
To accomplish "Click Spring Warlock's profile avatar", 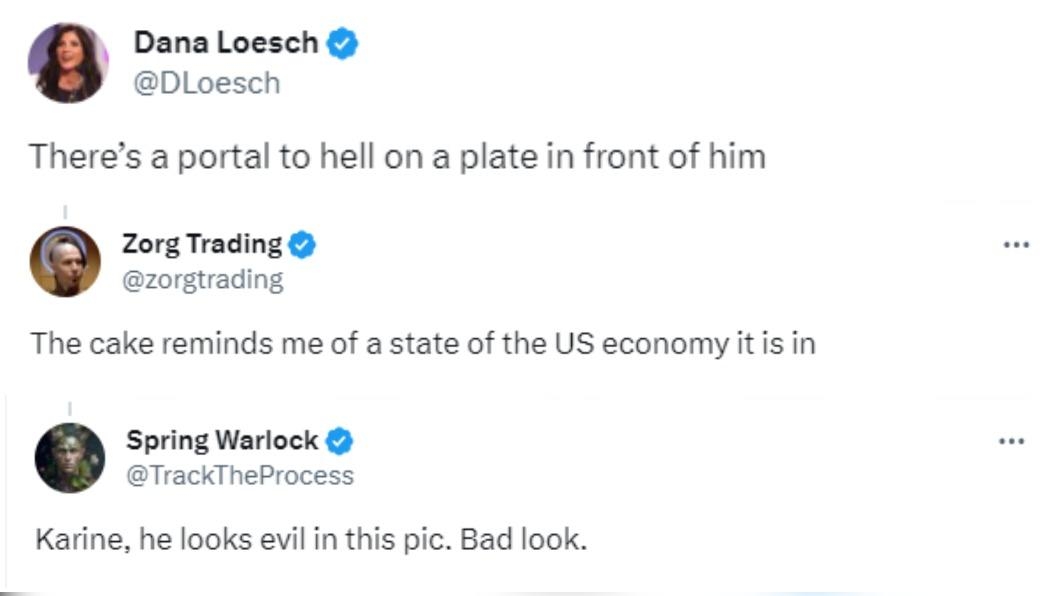I will pyautogui.click(x=70, y=458).
